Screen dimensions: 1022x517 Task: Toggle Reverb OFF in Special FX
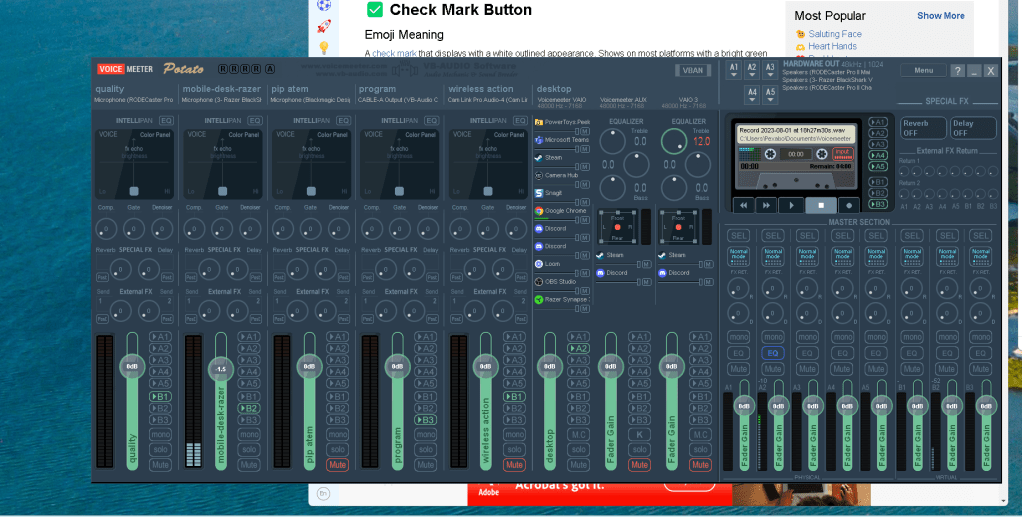(x=924, y=128)
